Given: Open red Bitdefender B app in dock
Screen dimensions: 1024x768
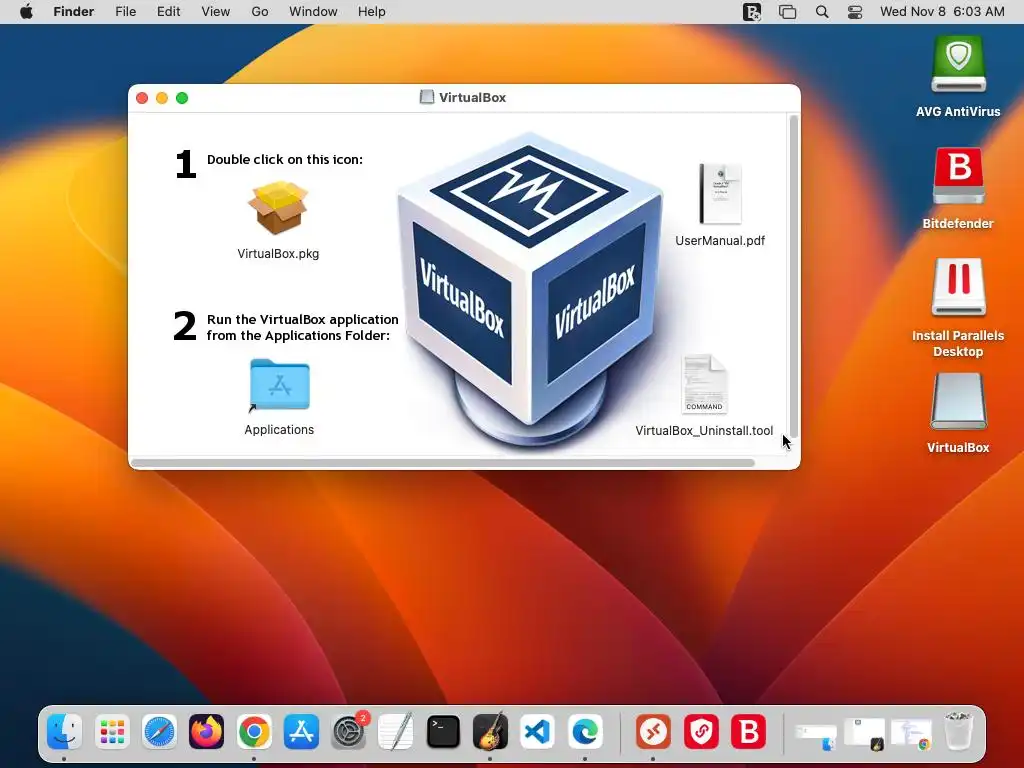Looking at the screenshot, I should (x=748, y=731).
